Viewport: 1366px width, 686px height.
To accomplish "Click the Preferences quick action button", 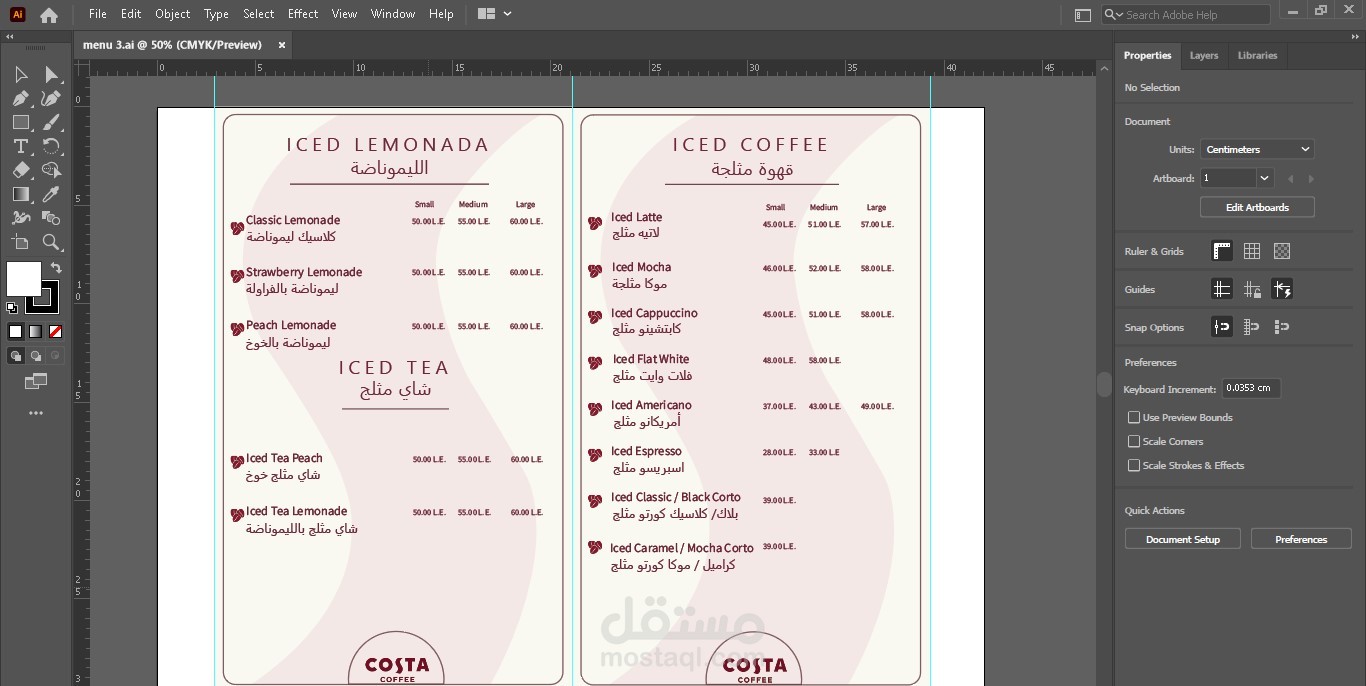I will pyautogui.click(x=1301, y=539).
